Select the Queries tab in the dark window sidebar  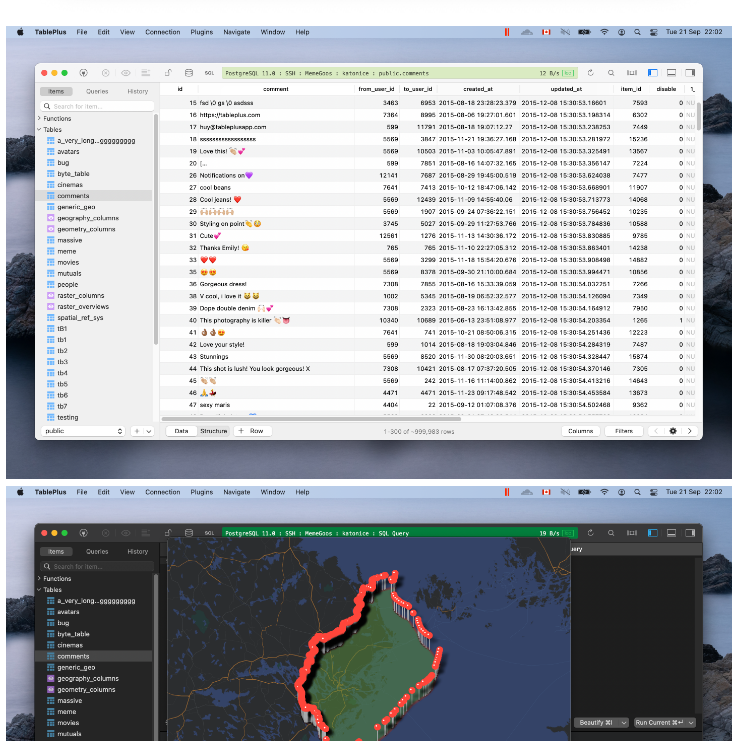(x=97, y=551)
